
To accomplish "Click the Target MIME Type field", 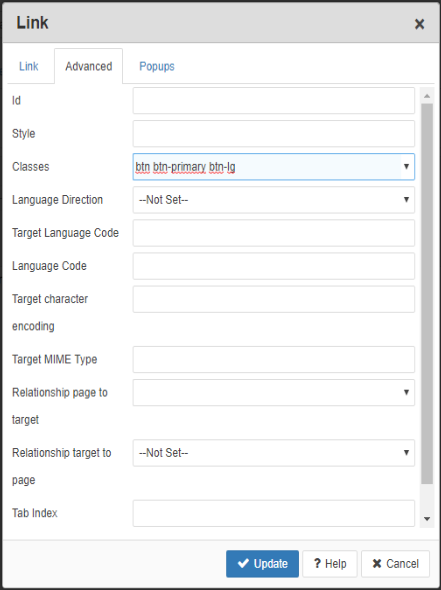I will (x=274, y=359).
